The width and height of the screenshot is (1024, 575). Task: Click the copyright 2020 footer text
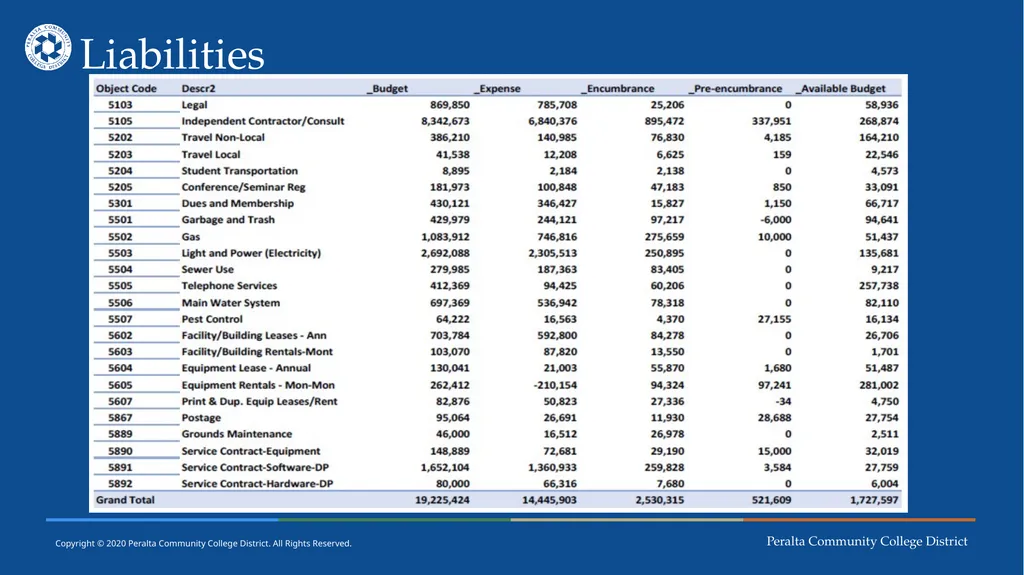click(x=203, y=543)
